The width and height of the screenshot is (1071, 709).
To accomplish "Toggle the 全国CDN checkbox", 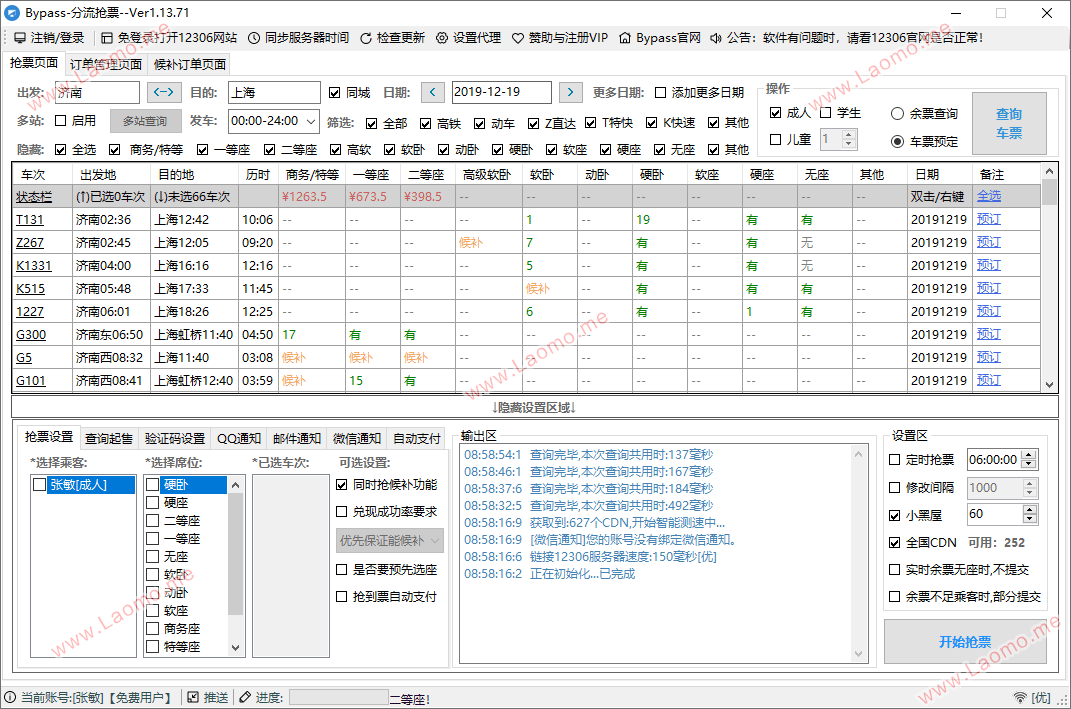I will (894, 542).
